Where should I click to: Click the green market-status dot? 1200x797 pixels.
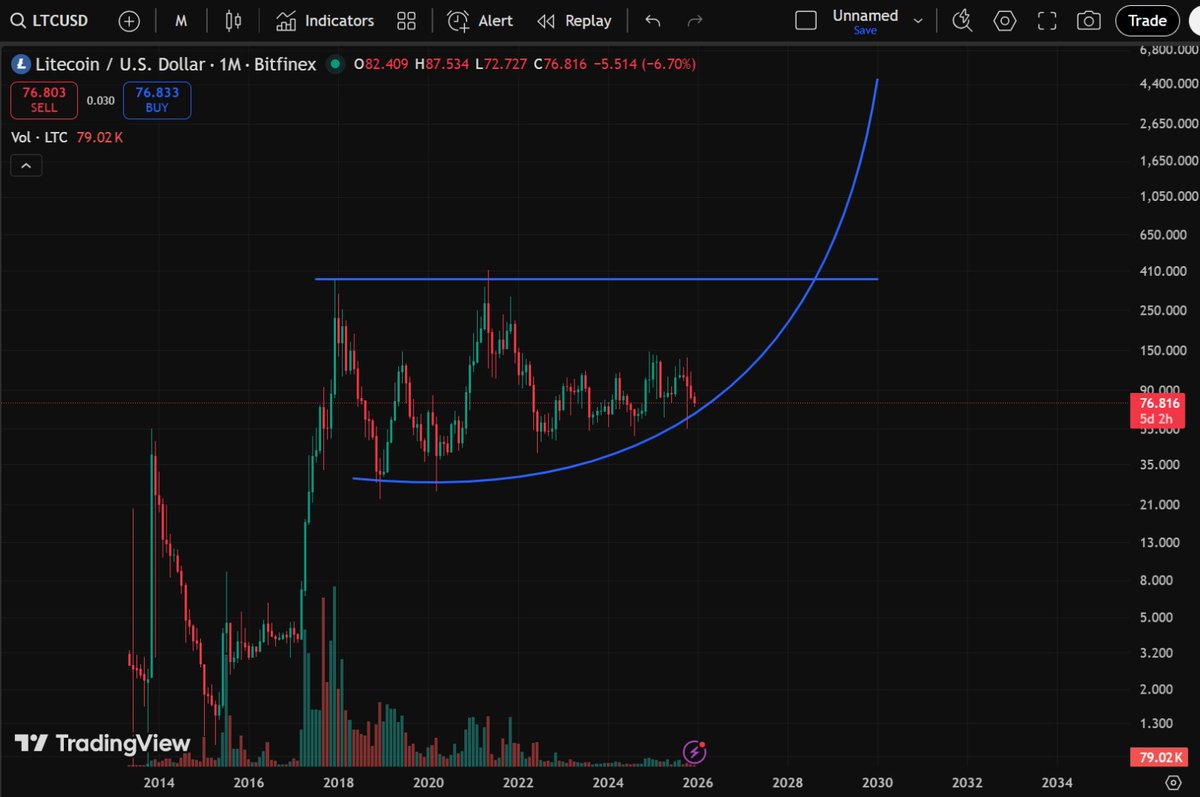[x=336, y=64]
